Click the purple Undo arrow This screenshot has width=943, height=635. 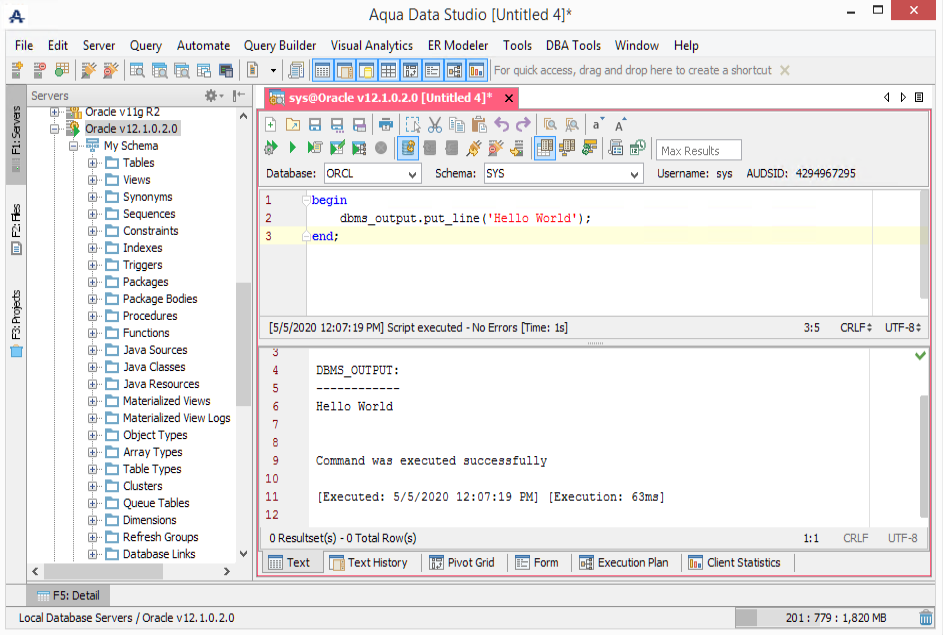(x=501, y=125)
